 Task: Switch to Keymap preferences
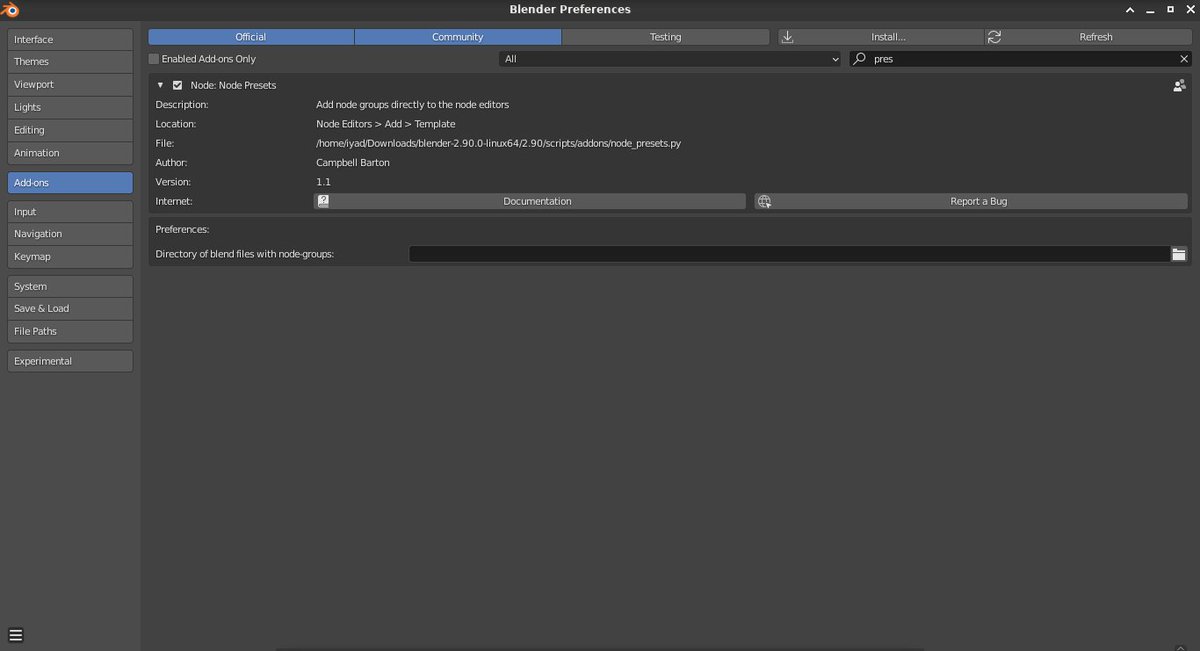(70, 257)
